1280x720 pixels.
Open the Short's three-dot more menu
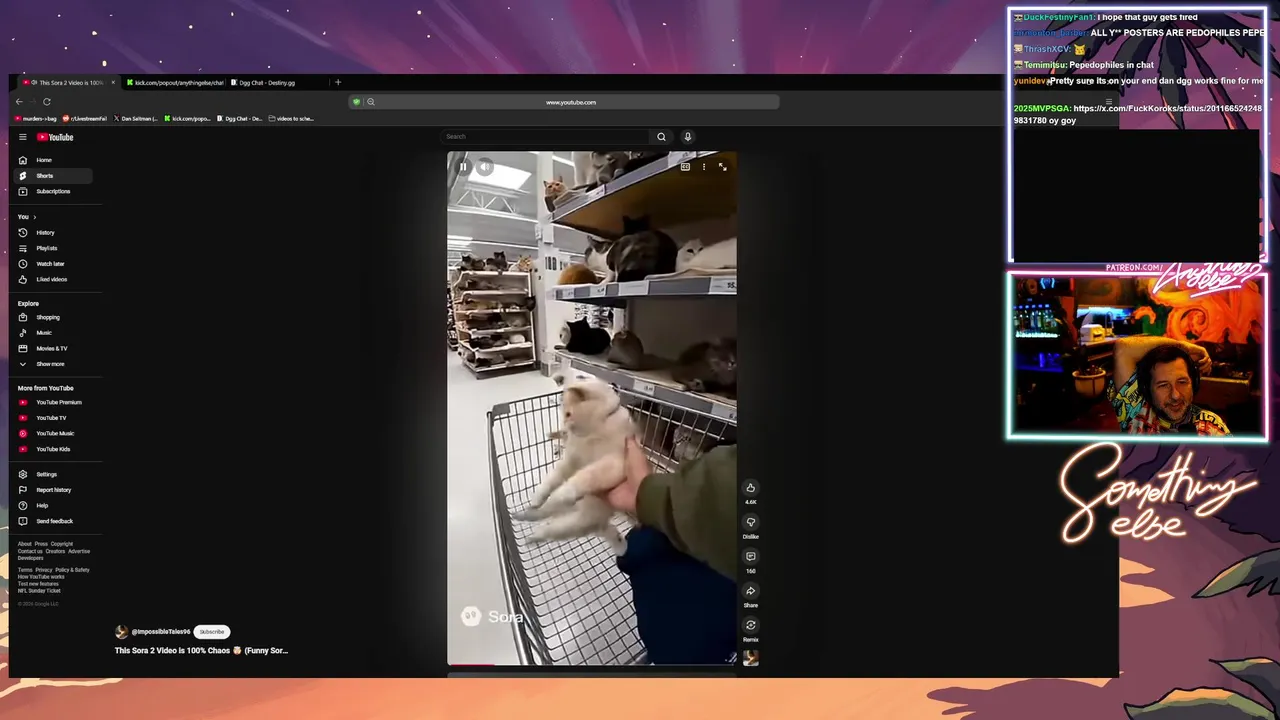[x=704, y=167]
